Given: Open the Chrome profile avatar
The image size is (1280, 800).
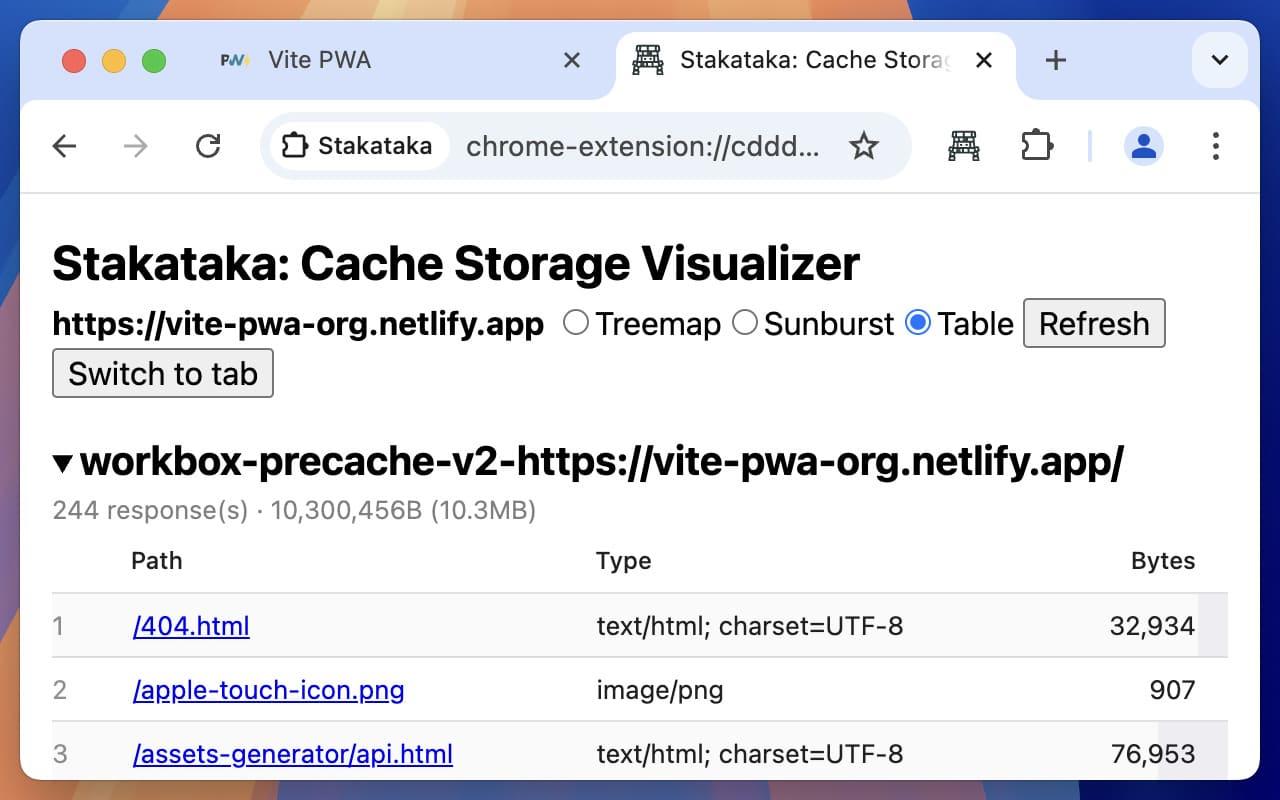Looking at the screenshot, I should tap(1143, 147).
